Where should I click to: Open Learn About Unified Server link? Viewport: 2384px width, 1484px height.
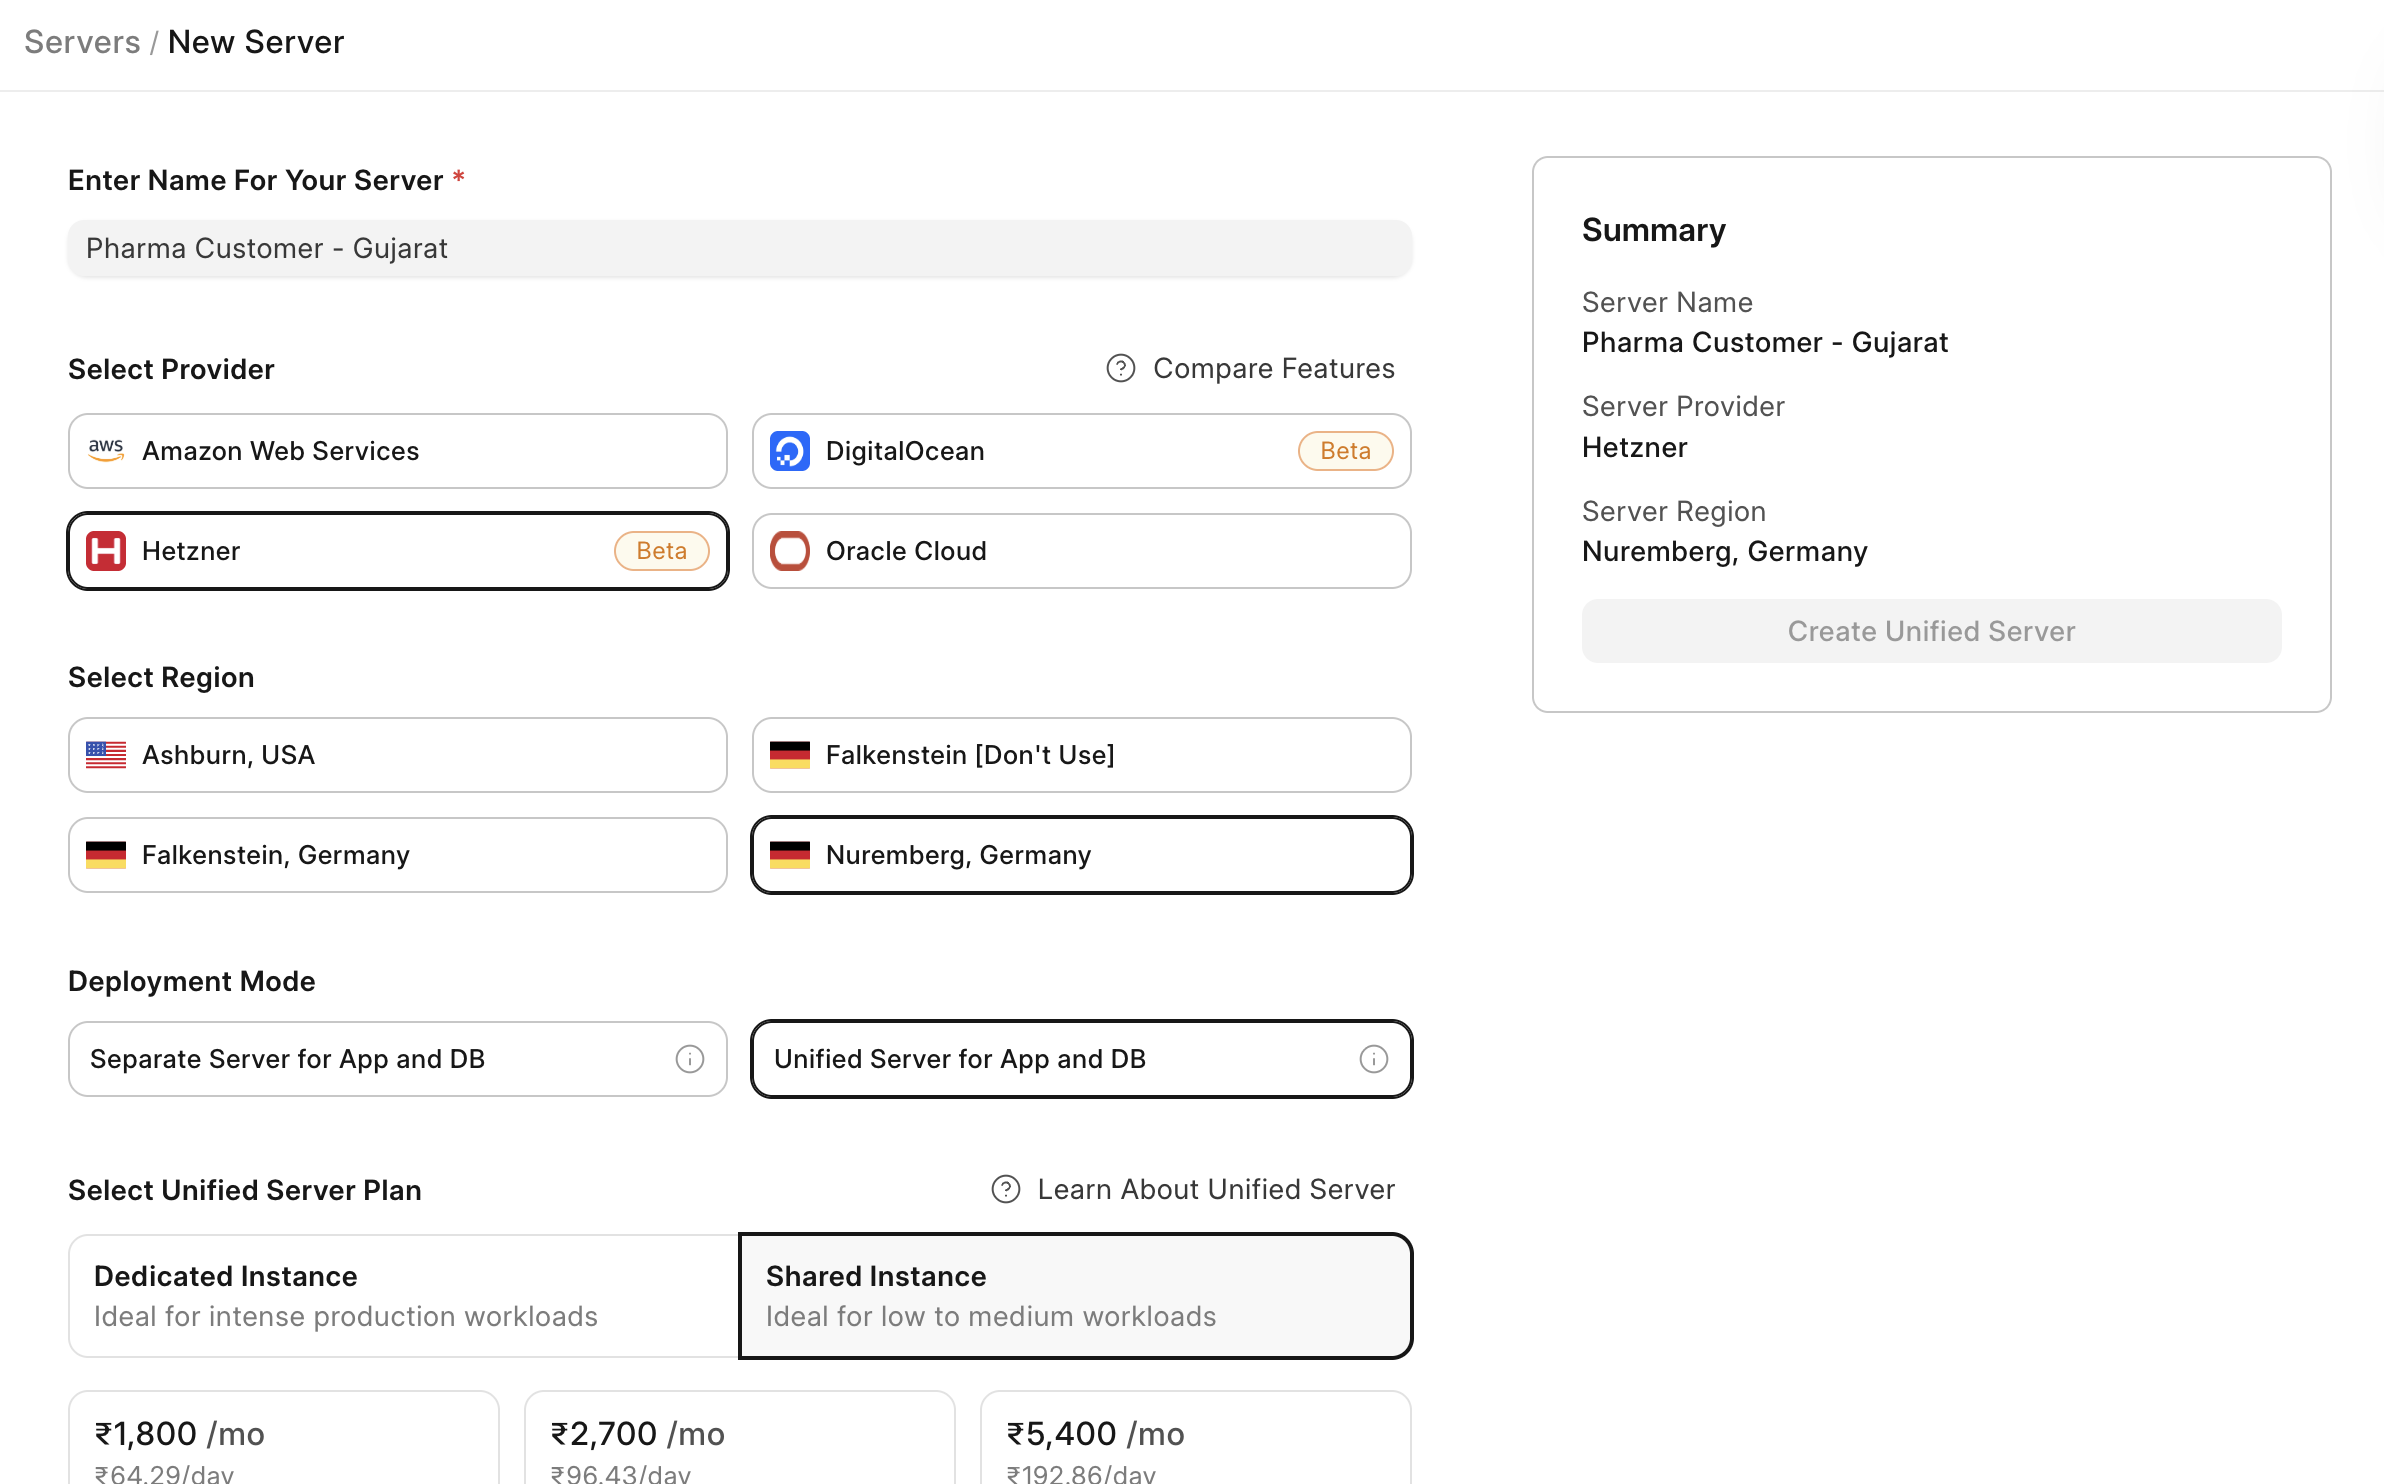[1215, 1189]
